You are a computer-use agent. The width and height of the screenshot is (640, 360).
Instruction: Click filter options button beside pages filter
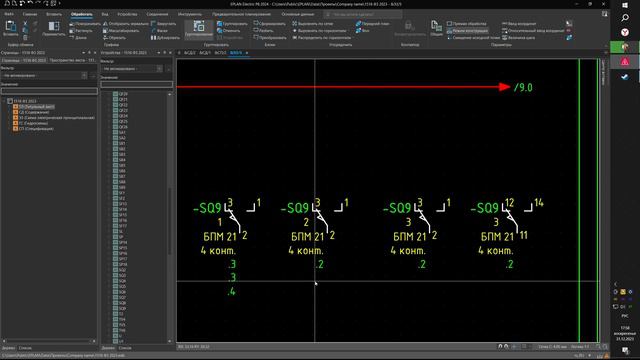pyautogui.click(x=93, y=76)
